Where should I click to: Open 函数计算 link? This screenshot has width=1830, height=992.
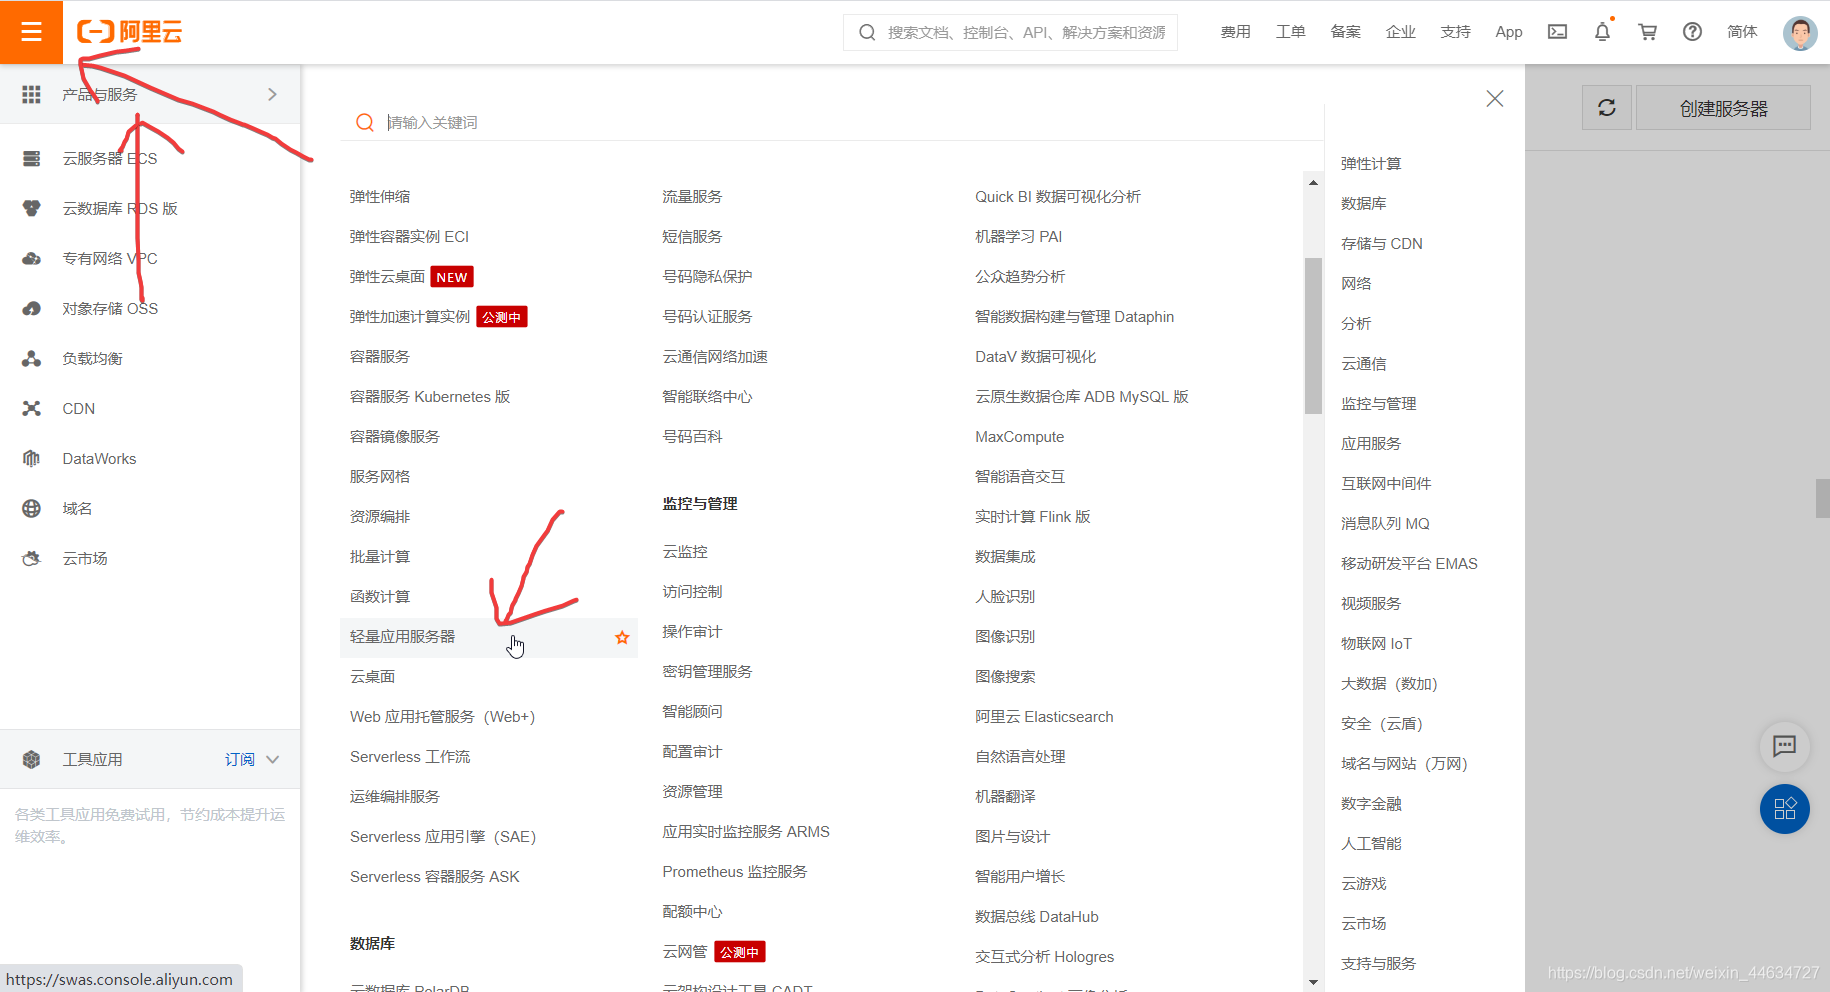click(380, 597)
